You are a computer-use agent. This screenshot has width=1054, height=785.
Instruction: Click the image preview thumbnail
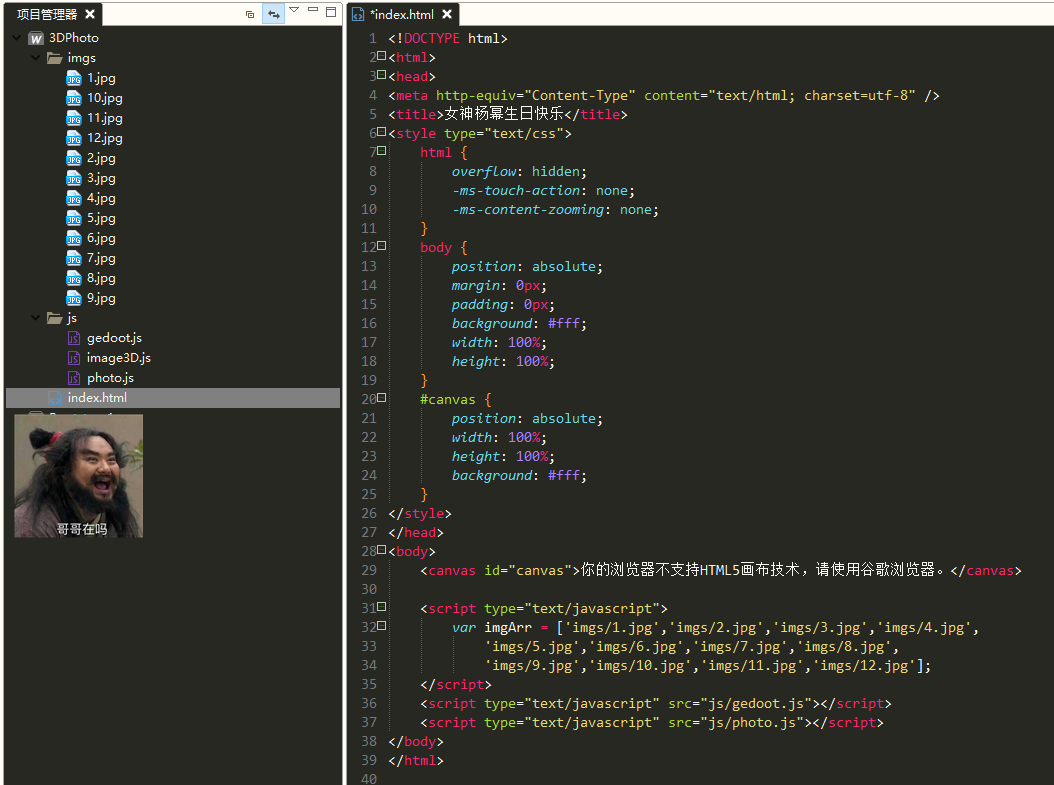click(79, 476)
